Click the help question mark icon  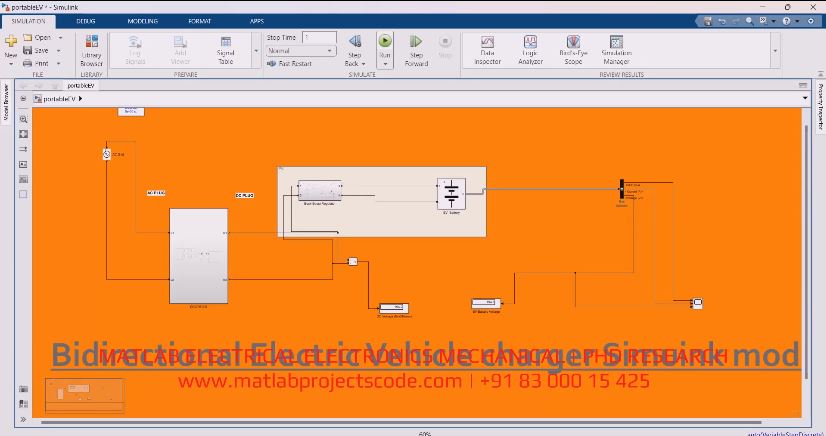coord(786,21)
